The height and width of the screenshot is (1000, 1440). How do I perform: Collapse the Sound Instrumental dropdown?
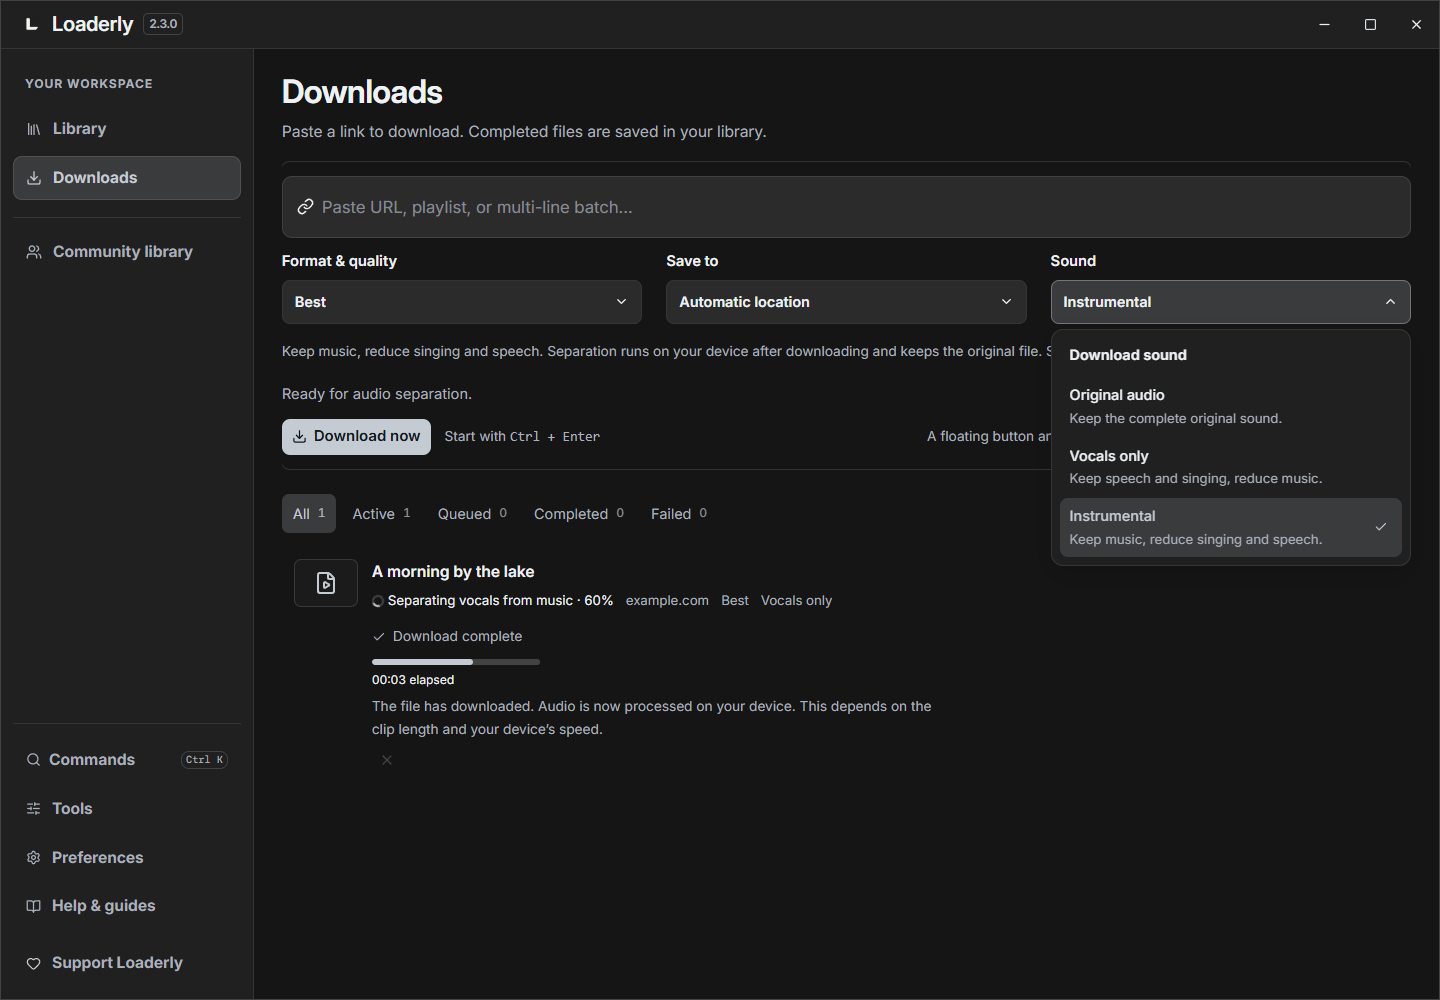click(1231, 302)
